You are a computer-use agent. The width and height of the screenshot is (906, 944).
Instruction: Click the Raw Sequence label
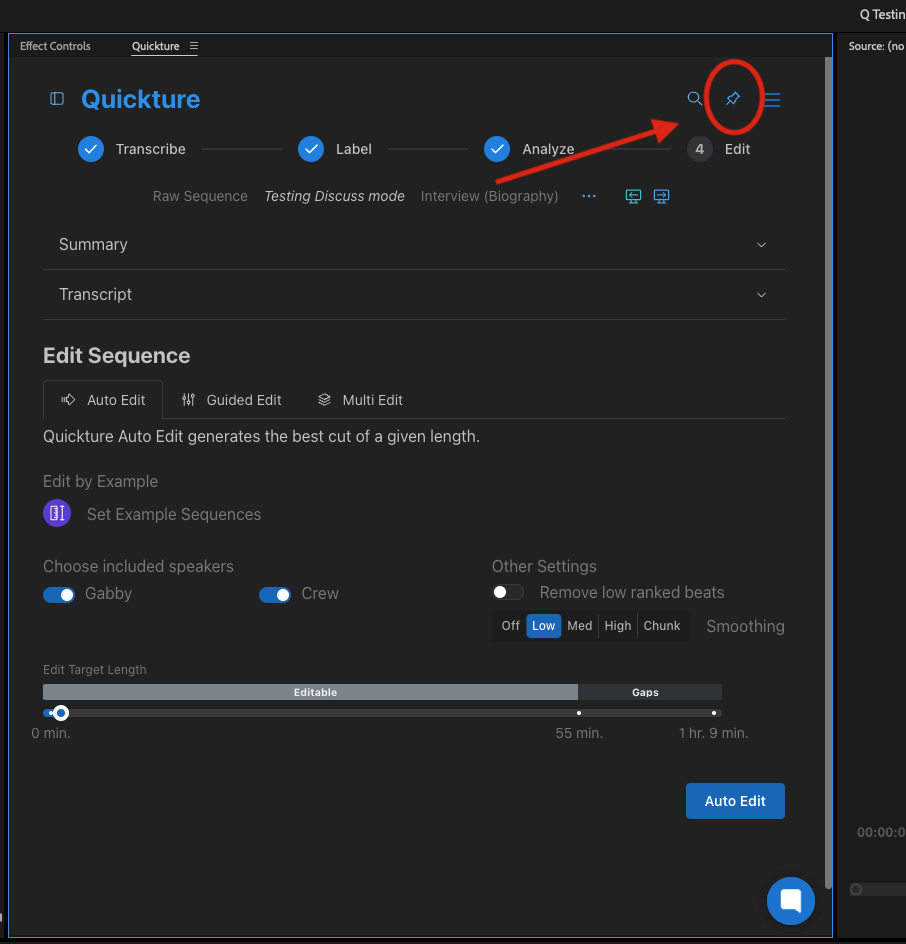pos(200,196)
